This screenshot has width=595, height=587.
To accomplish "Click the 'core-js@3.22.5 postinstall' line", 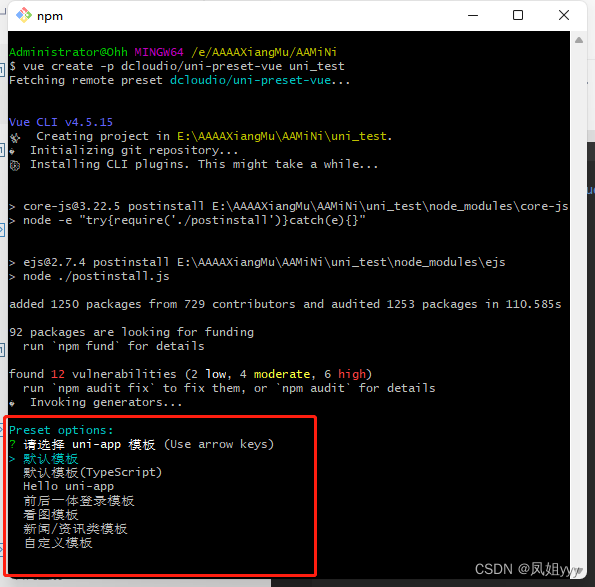I will [x=289, y=206].
